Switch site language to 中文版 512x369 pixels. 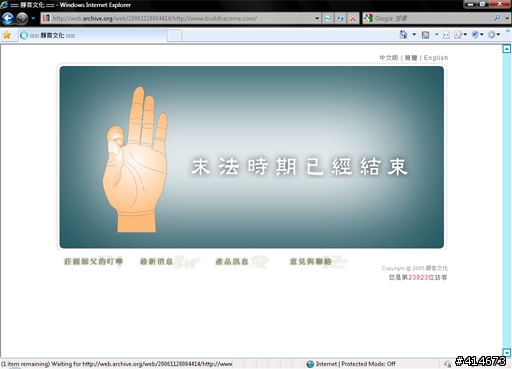tap(389, 58)
